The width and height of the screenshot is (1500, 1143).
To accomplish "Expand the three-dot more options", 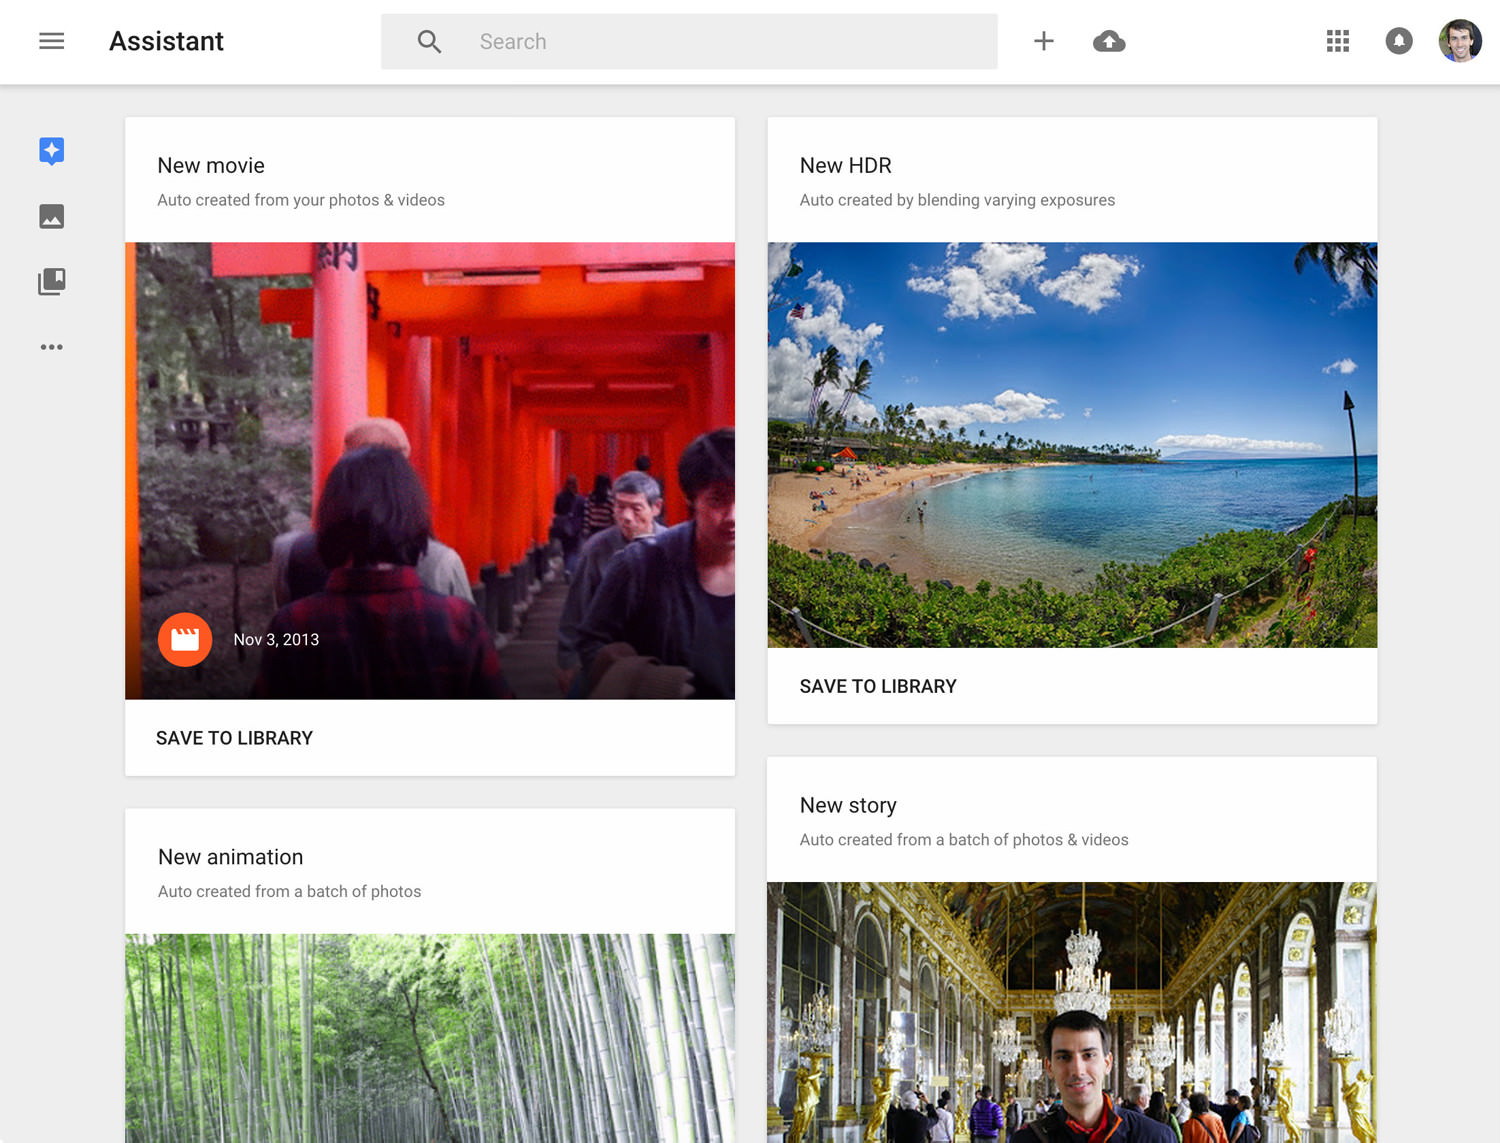I will [x=52, y=347].
